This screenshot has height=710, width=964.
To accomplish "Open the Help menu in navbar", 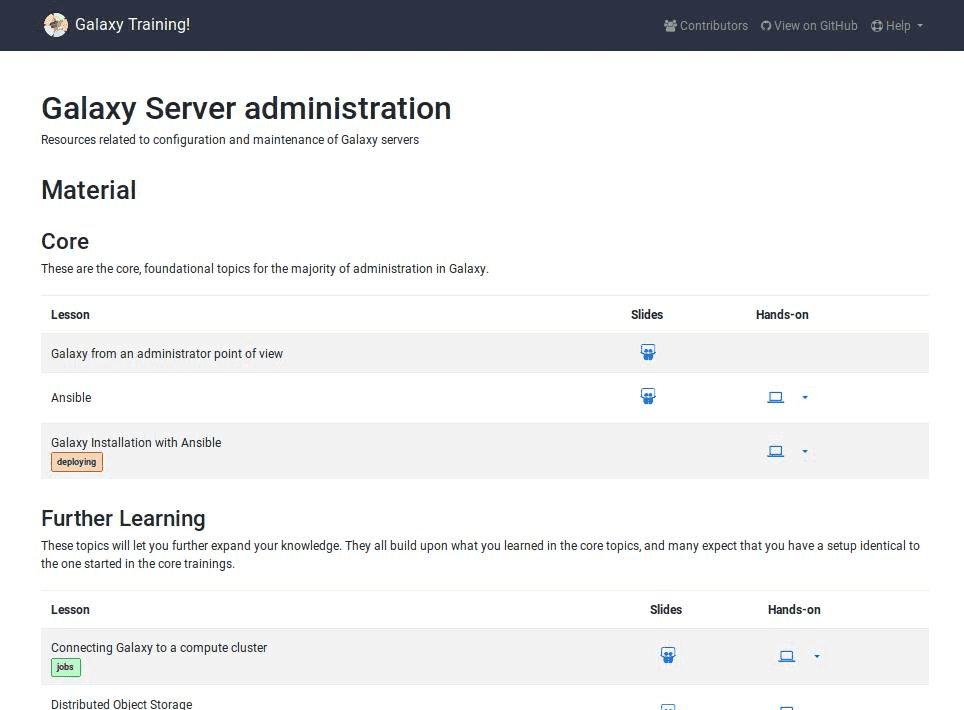I will click(x=897, y=26).
